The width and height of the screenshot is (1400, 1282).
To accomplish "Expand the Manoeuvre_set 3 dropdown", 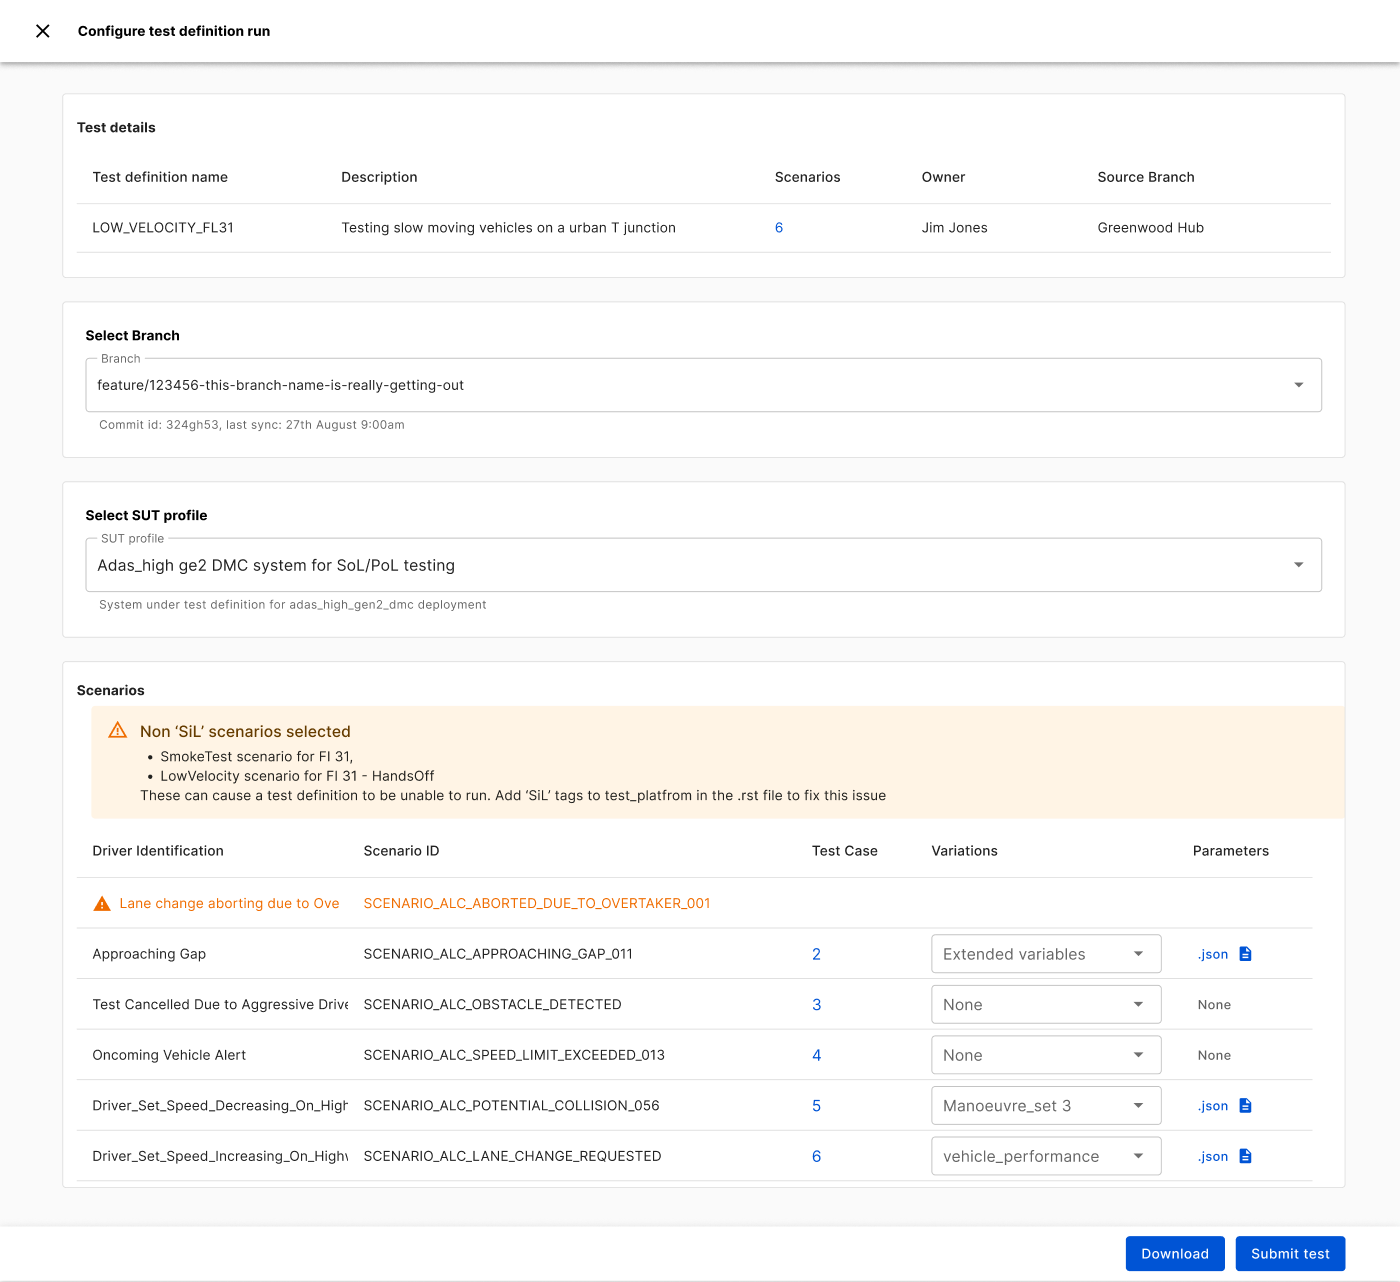I will click(1046, 1106).
